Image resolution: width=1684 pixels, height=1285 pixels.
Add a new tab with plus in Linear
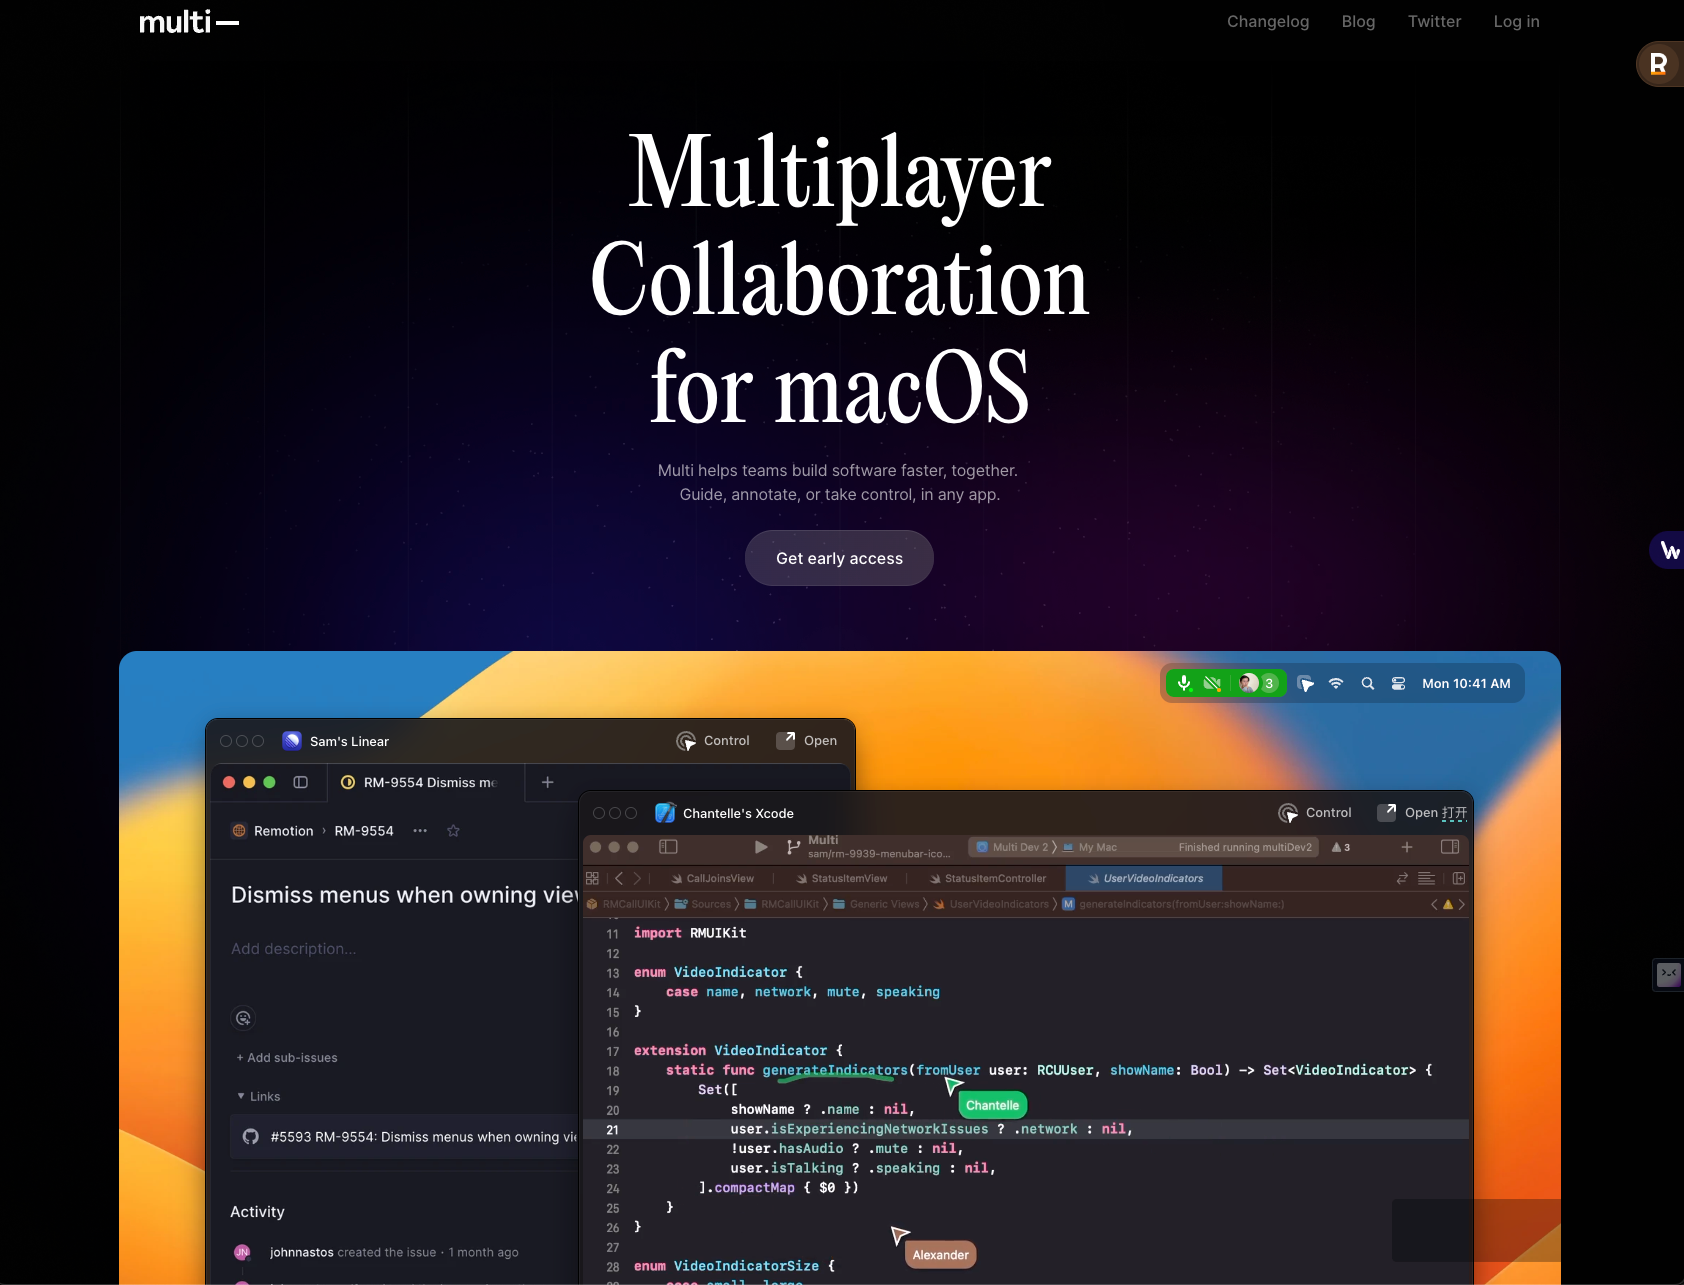click(x=548, y=782)
